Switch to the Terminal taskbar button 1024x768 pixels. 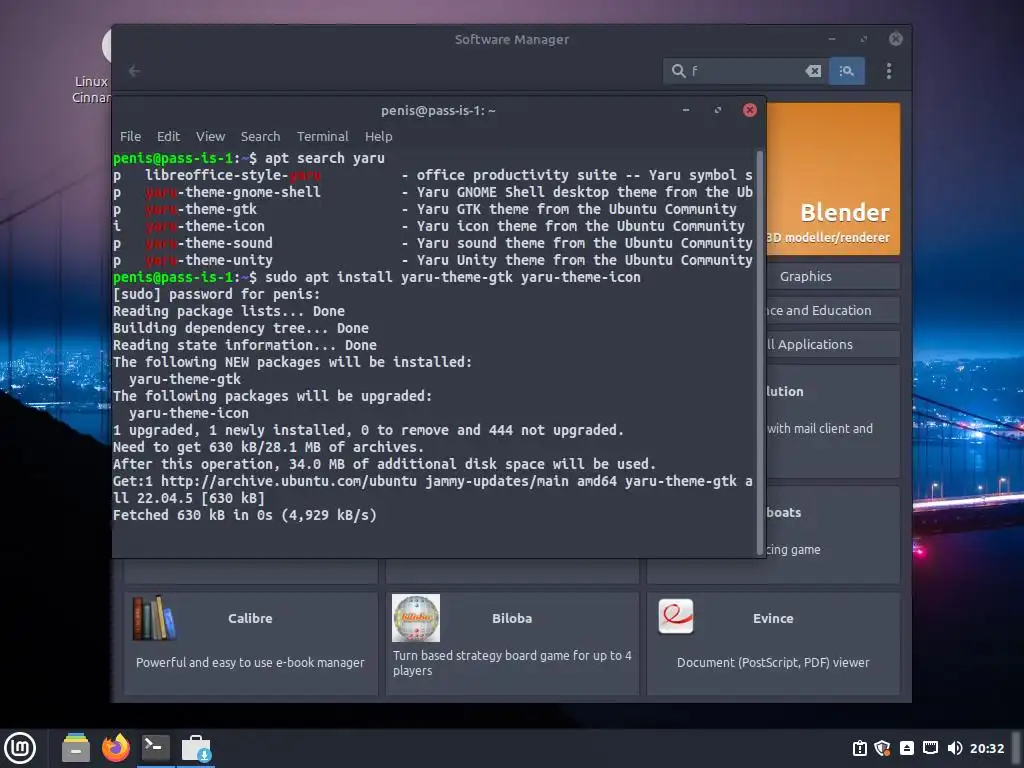coord(156,748)
